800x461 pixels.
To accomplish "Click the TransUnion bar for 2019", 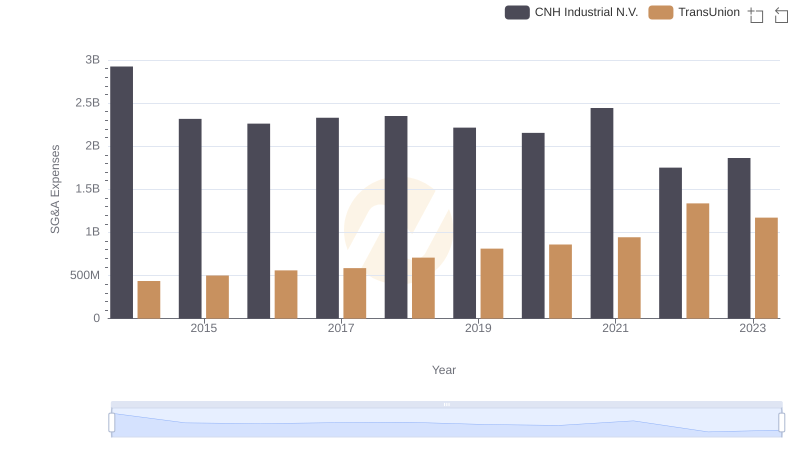I will pos(492,284).
